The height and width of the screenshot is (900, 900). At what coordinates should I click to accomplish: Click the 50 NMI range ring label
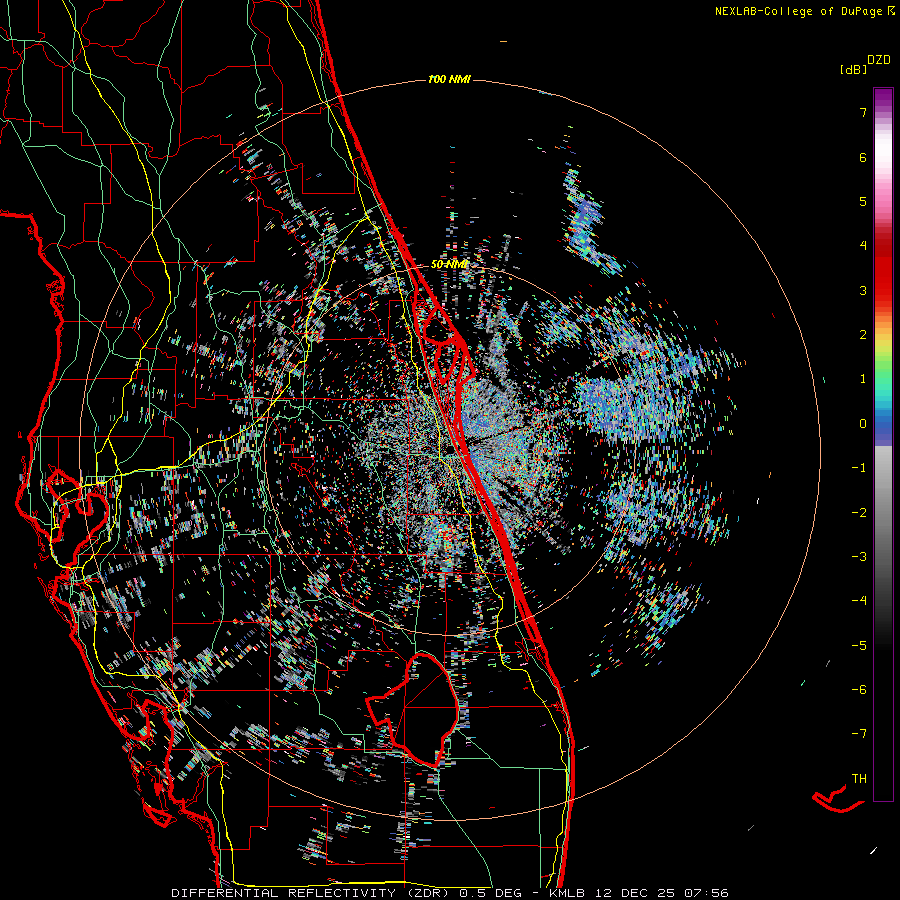point(449,265)
